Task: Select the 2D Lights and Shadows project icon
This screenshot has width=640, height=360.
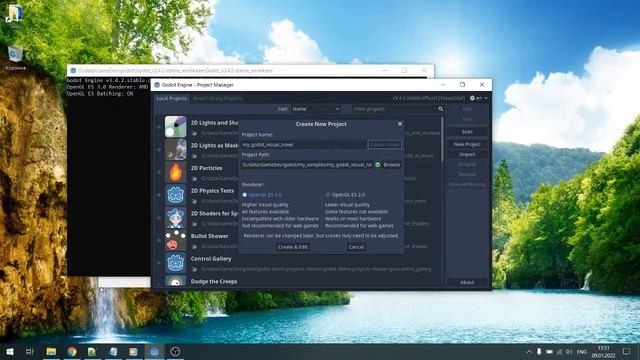Action: coord(176,127)
